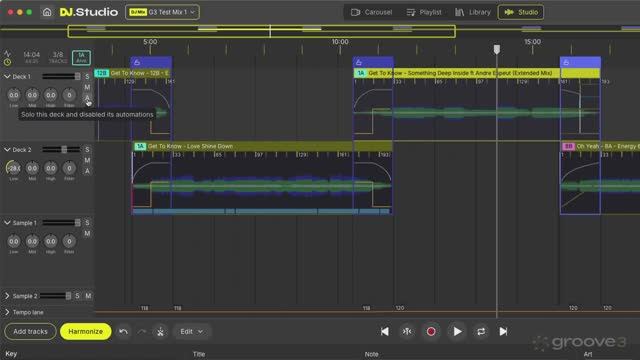Switch to the Carousel view

(x=371, y=12)
